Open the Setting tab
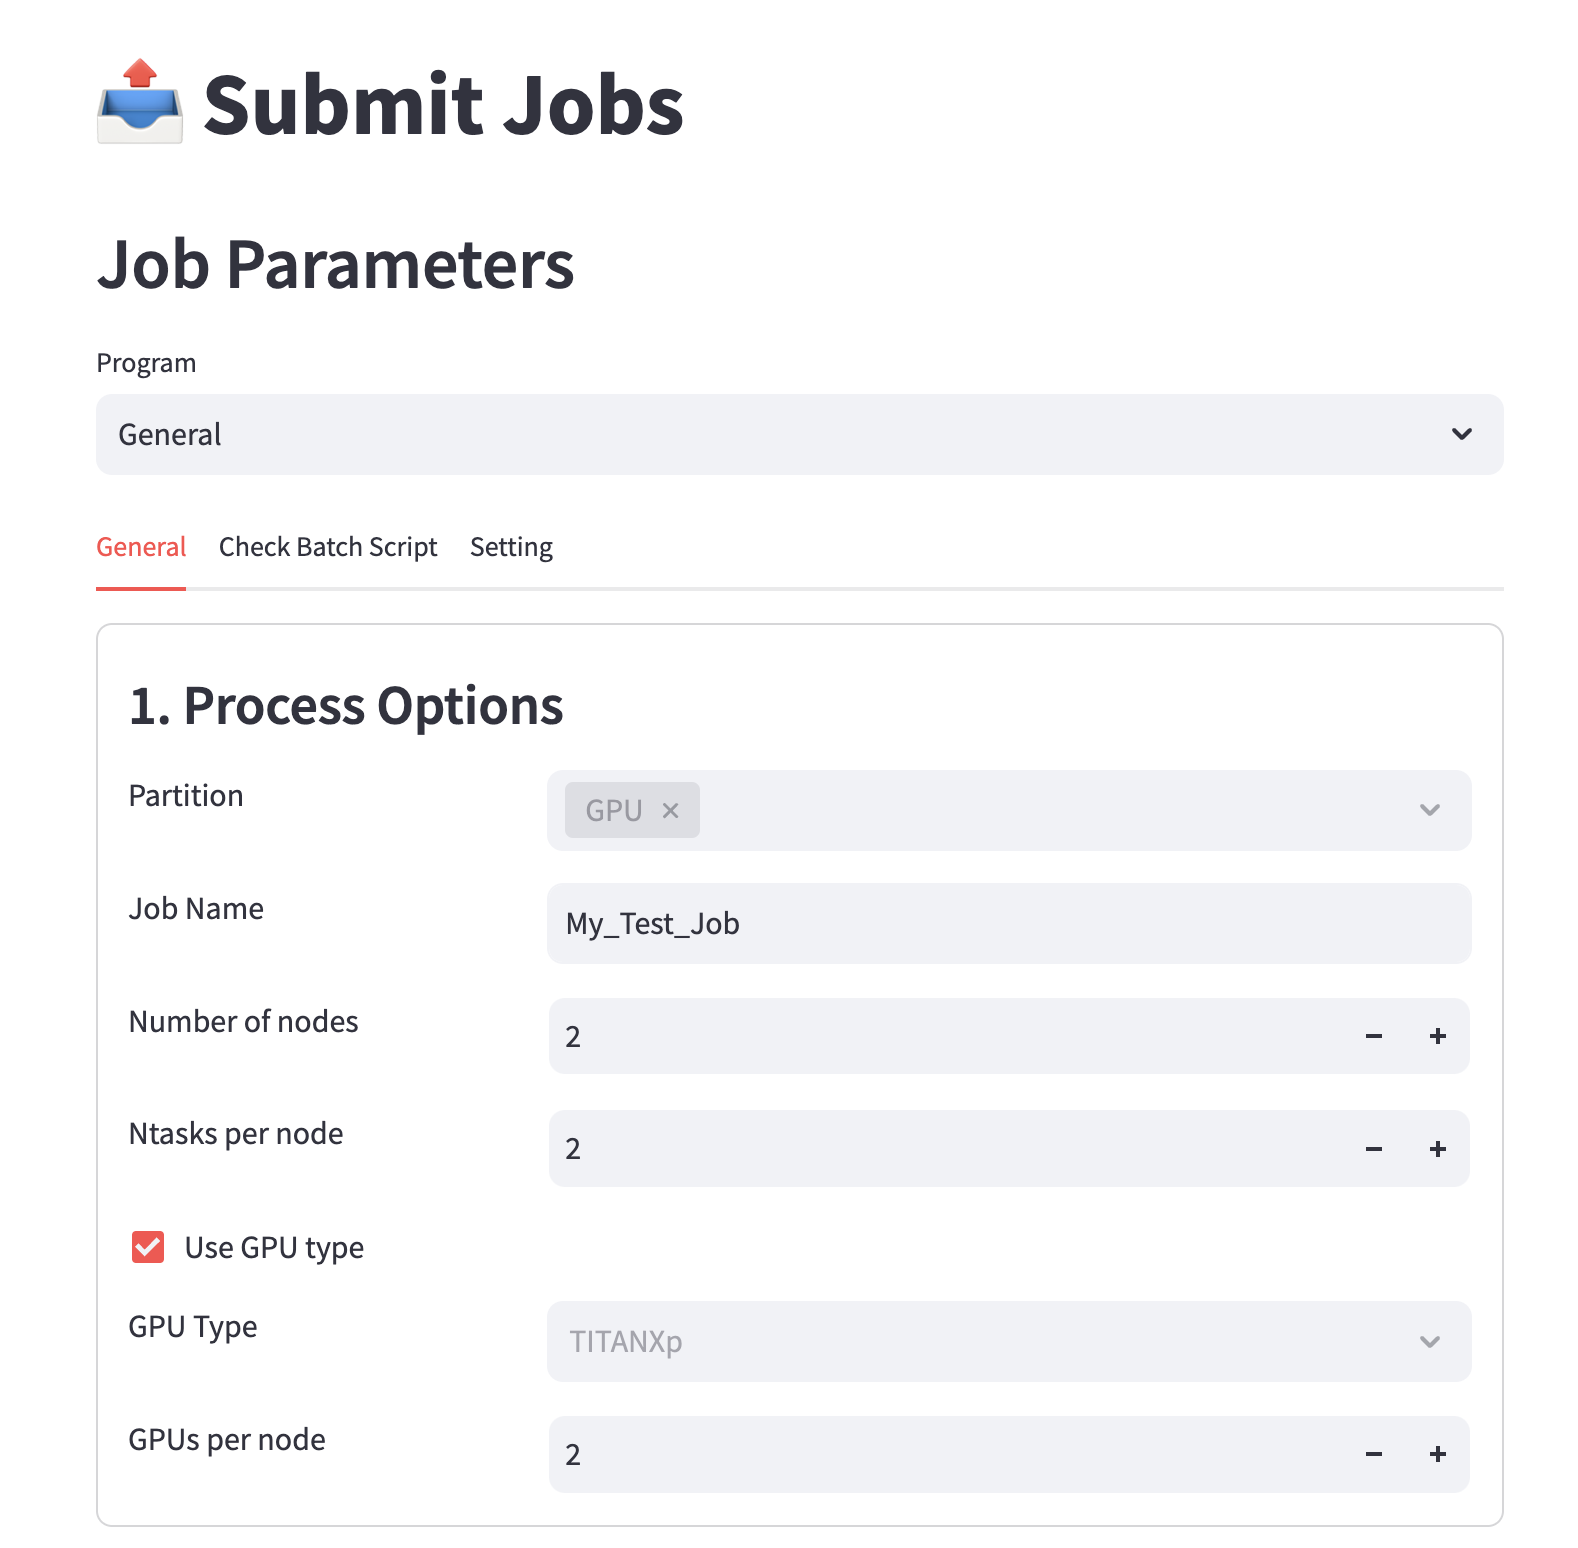 (511, 547)
